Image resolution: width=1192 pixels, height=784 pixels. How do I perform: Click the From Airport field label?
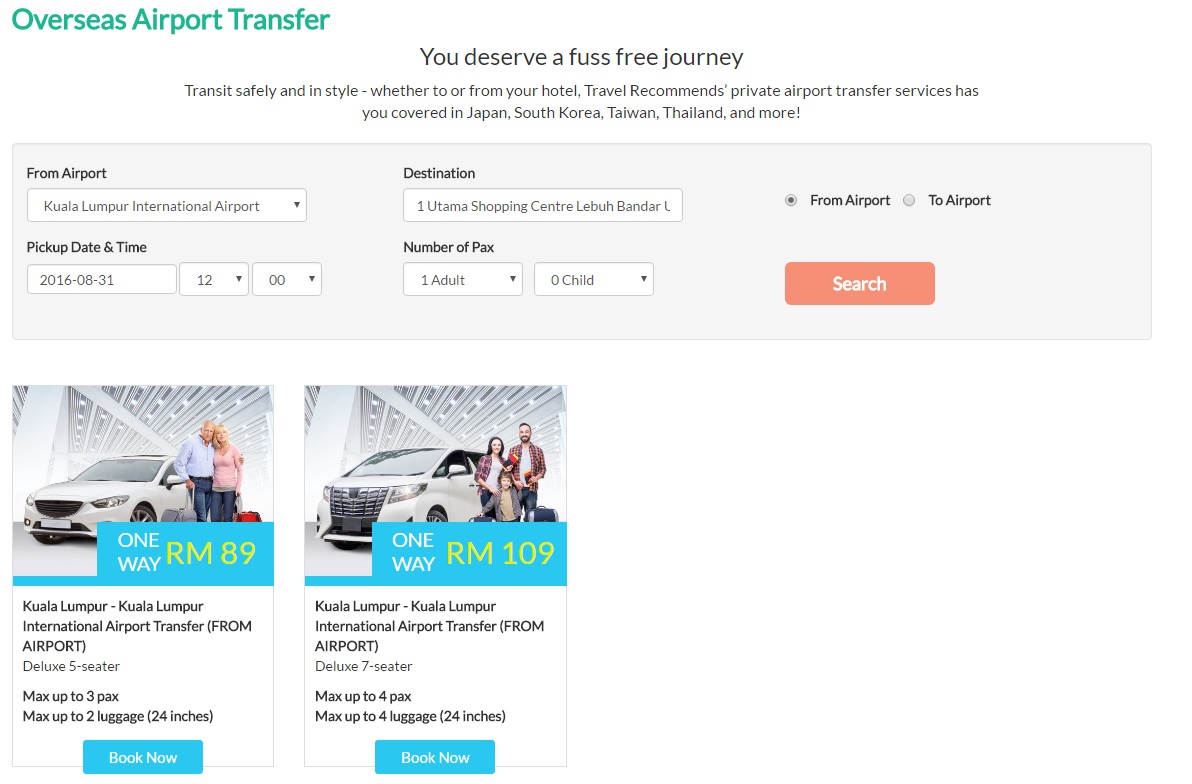tap(66, 173)
